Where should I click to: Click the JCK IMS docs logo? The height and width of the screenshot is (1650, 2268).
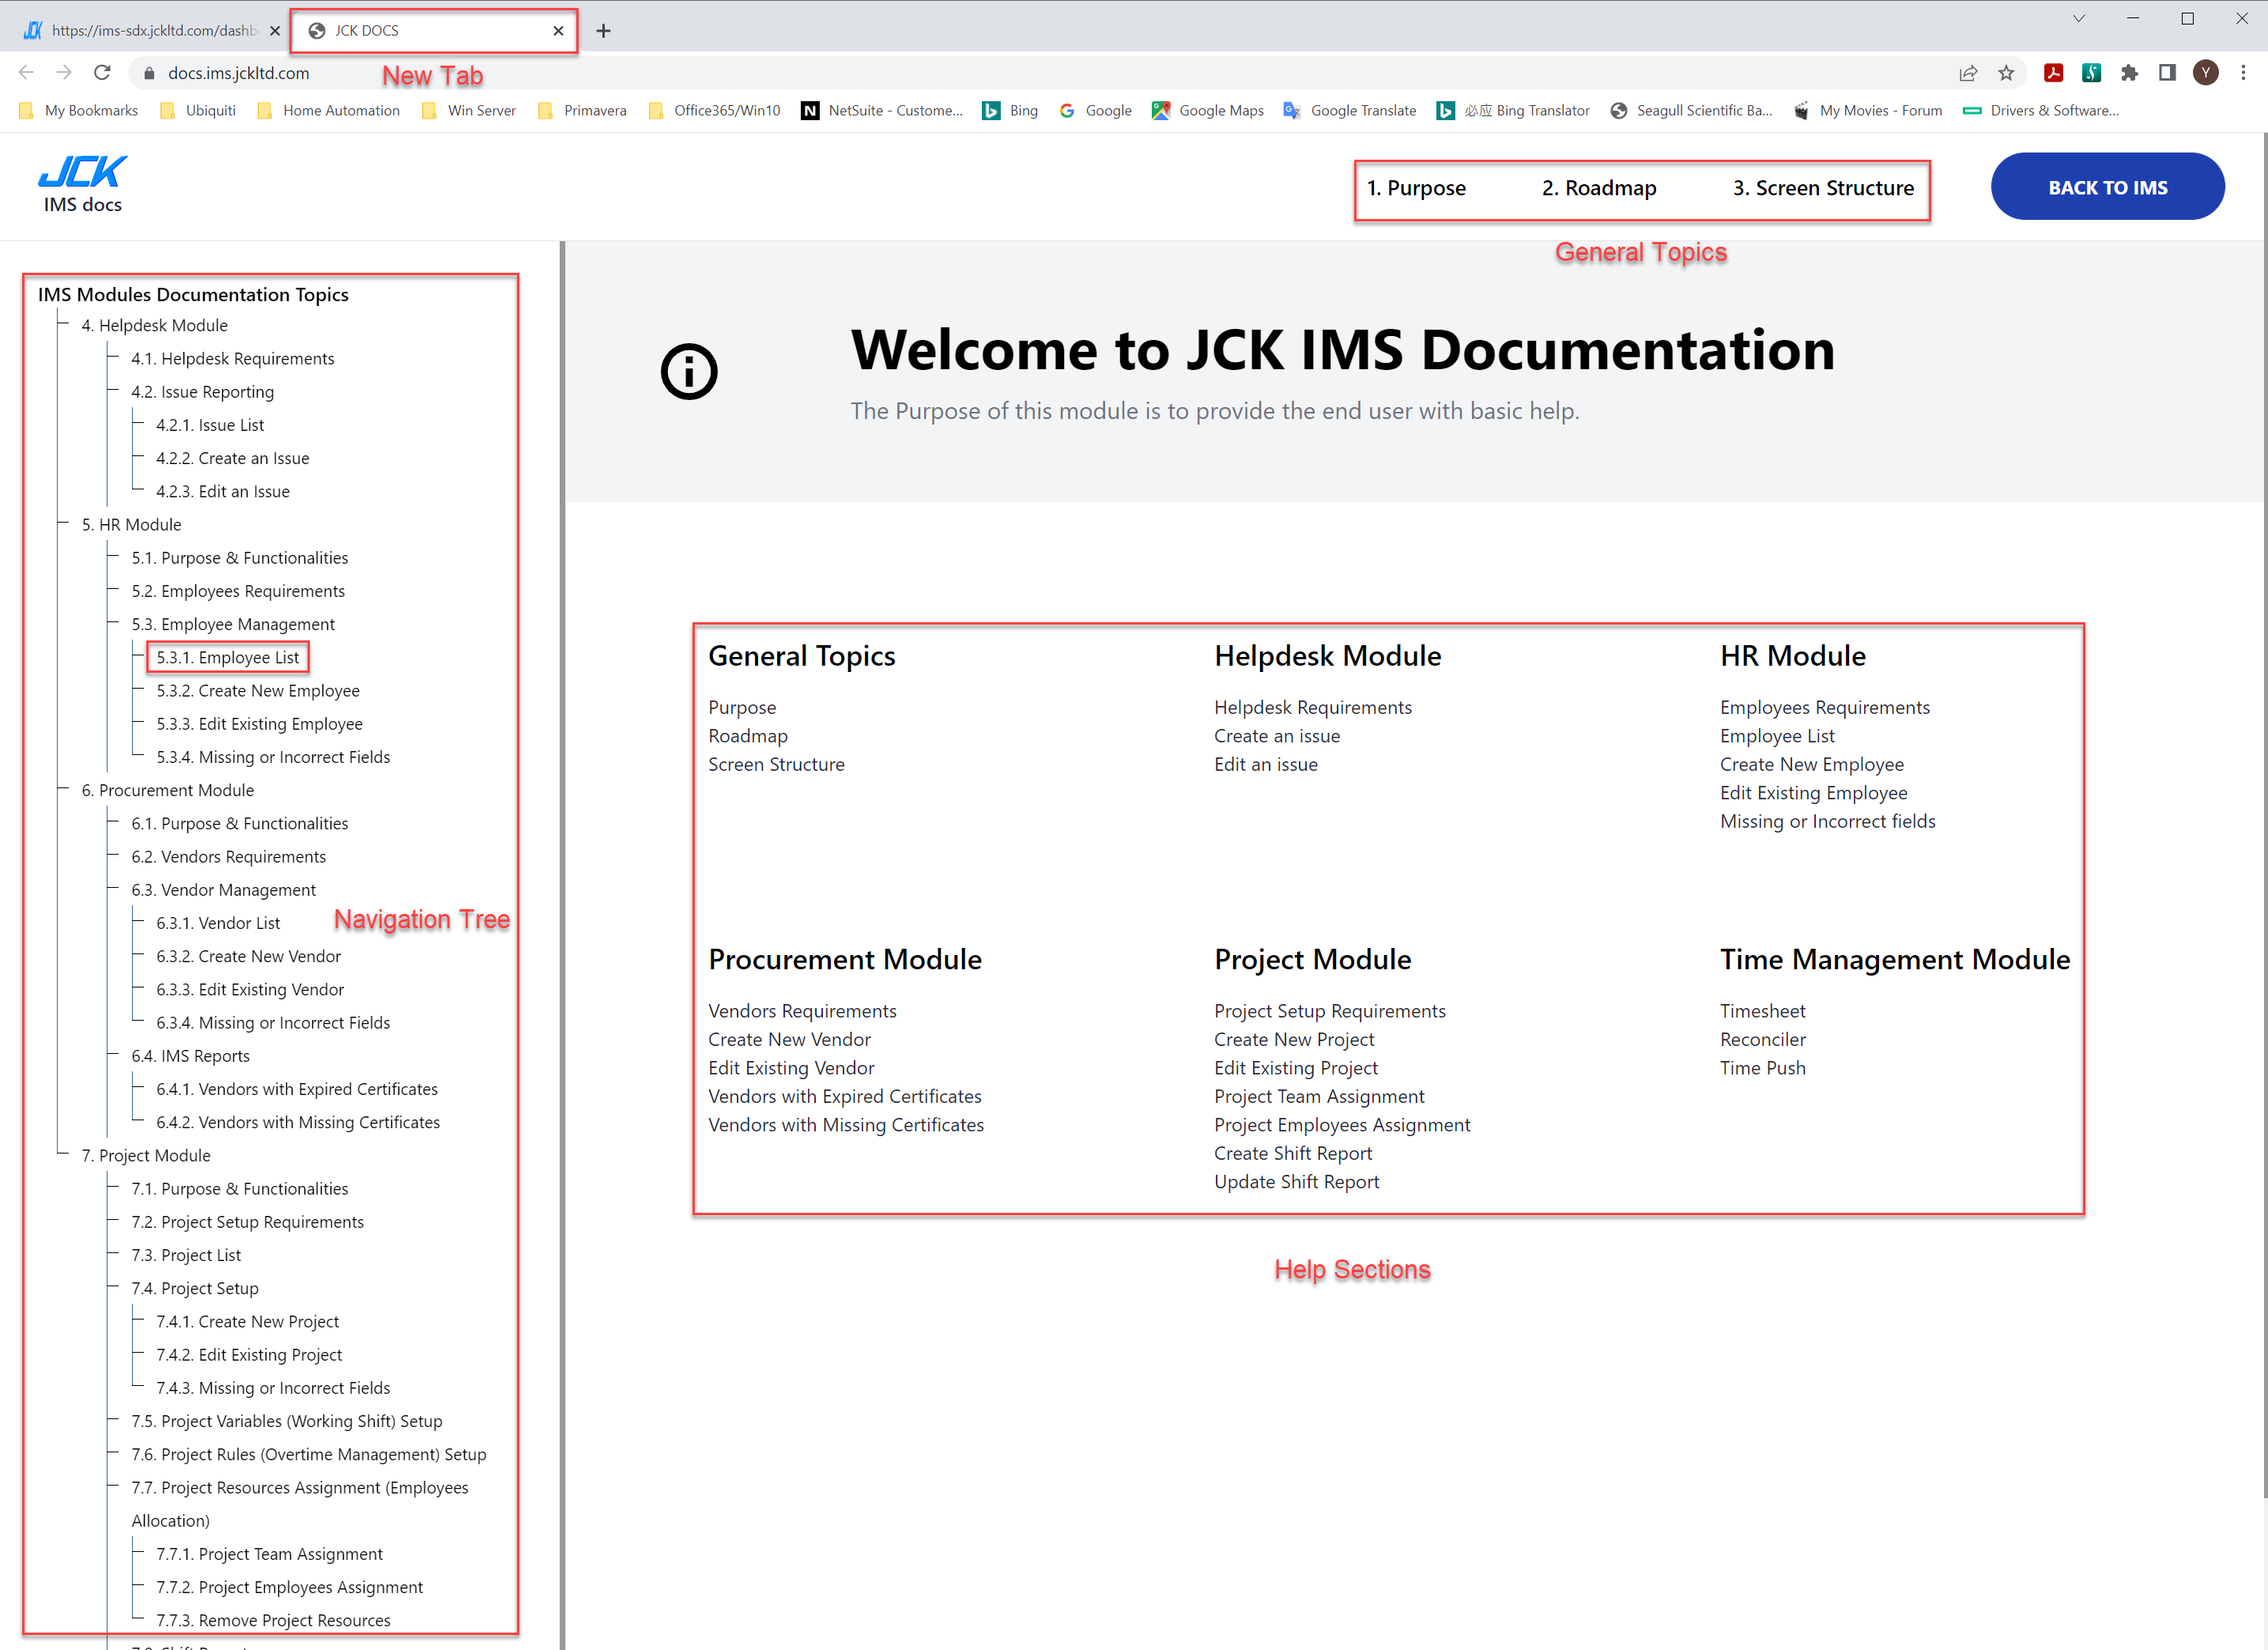point(83,185)
